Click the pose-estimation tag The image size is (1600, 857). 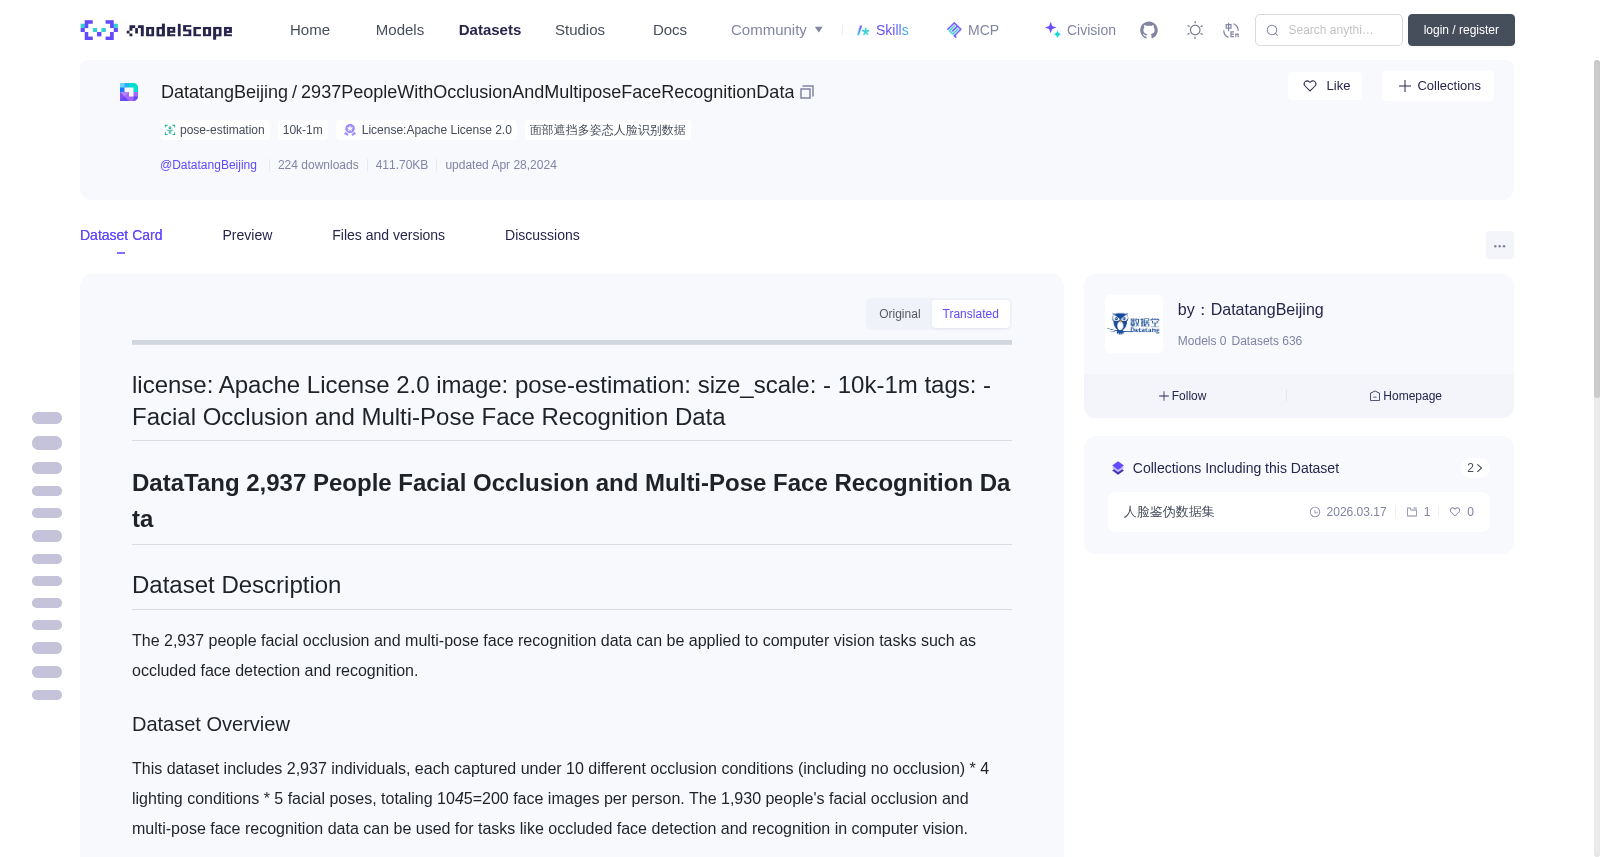tap(214, 130)
